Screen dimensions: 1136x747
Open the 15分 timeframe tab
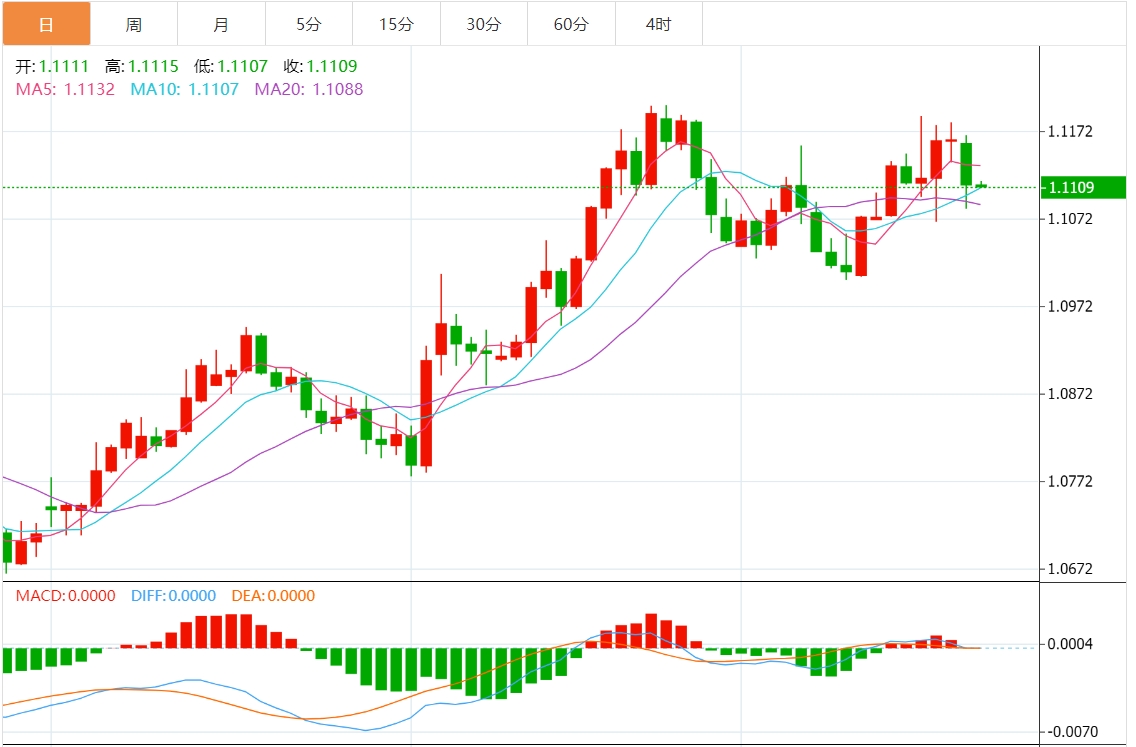tap(396, 24)
